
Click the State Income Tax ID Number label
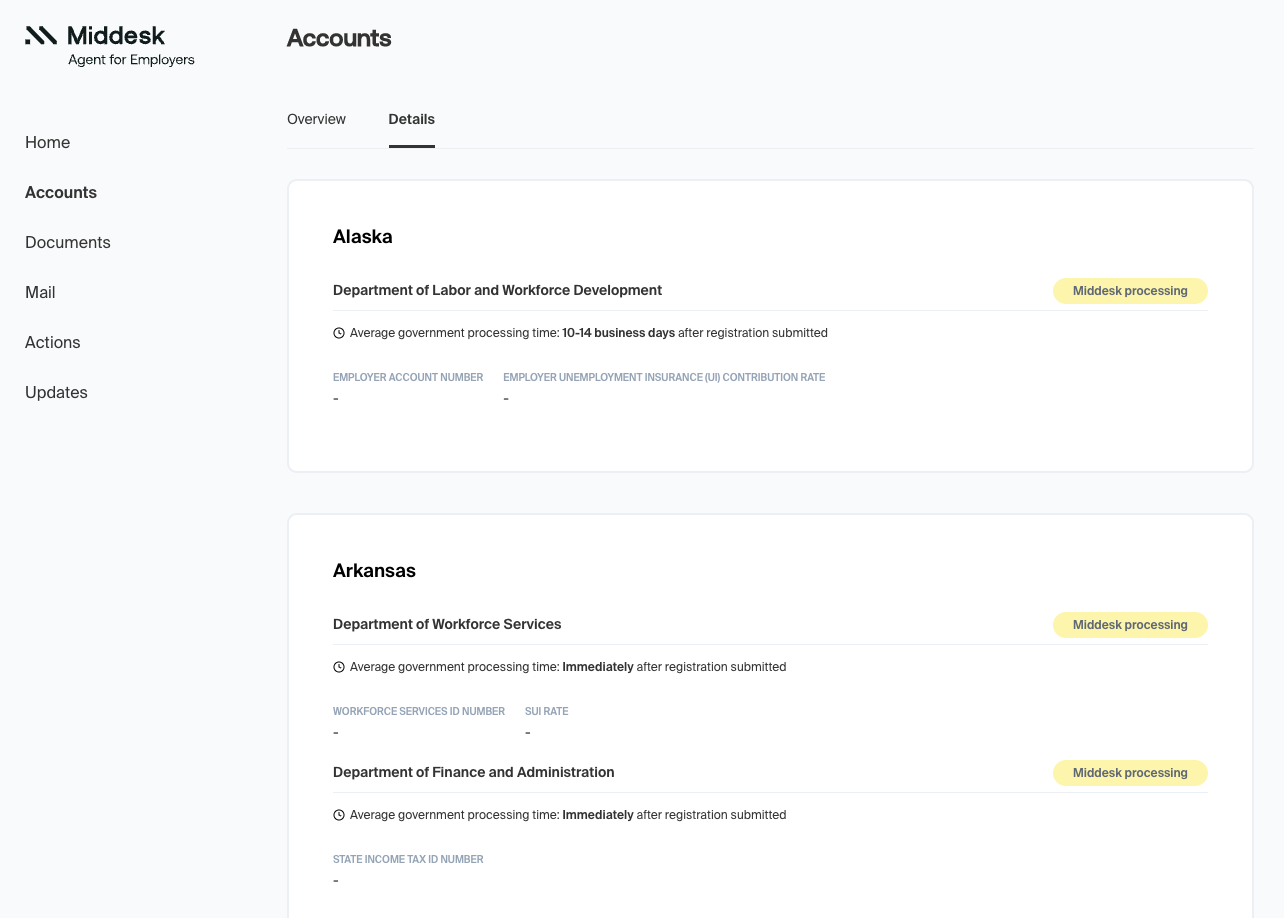tap(408, 860)
